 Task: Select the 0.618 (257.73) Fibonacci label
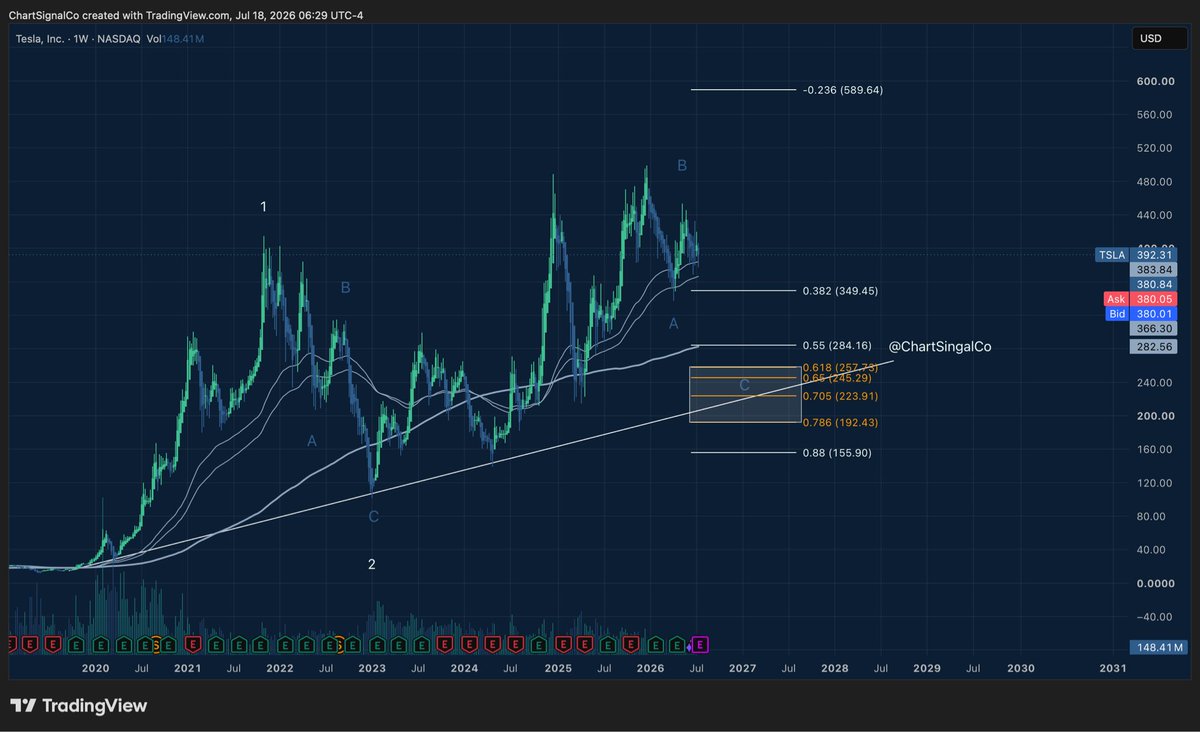(x=840, y=368)
